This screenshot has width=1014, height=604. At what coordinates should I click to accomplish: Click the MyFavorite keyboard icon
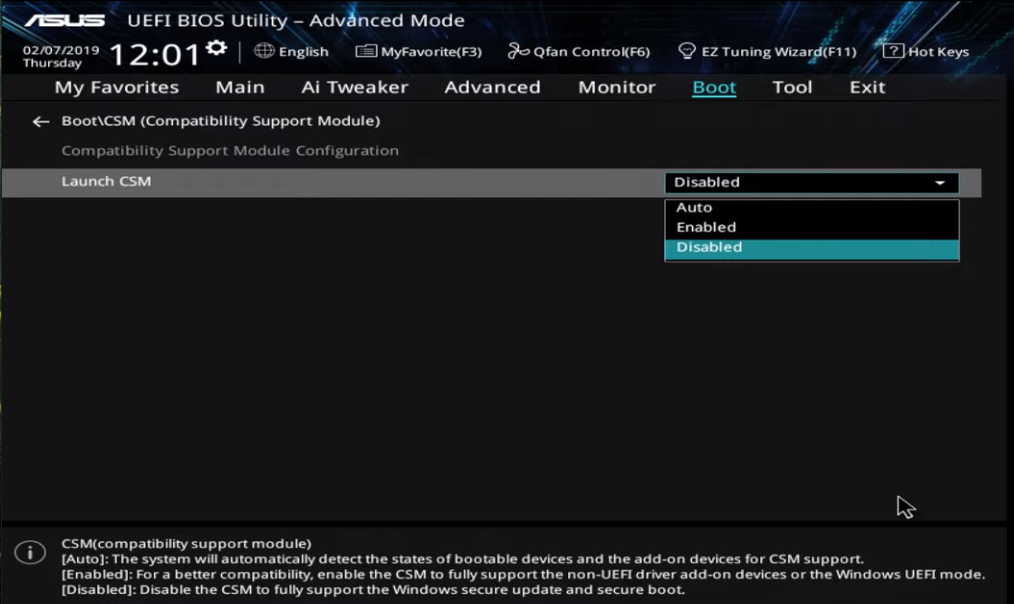coord(366,50)
